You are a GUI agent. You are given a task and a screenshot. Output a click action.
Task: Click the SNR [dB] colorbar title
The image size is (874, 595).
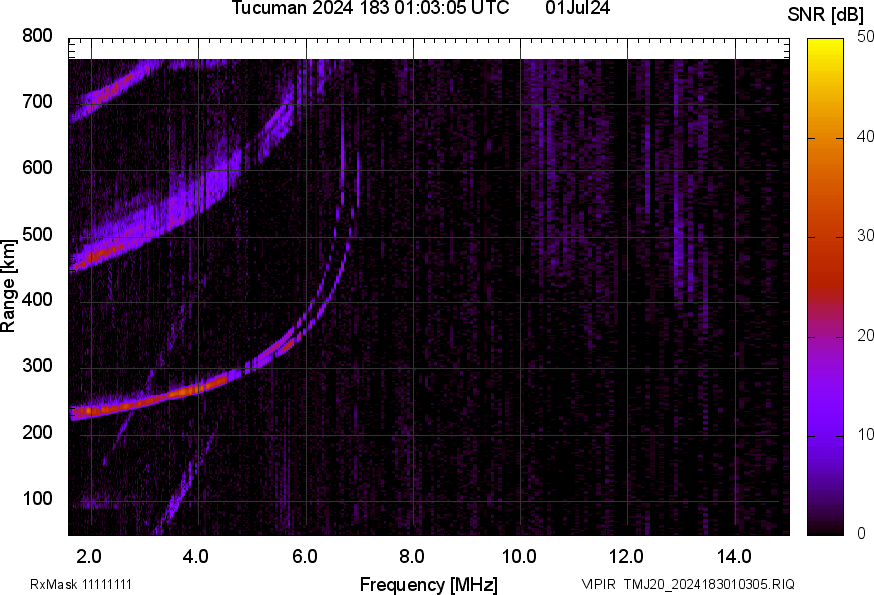(x=826, y=15)
